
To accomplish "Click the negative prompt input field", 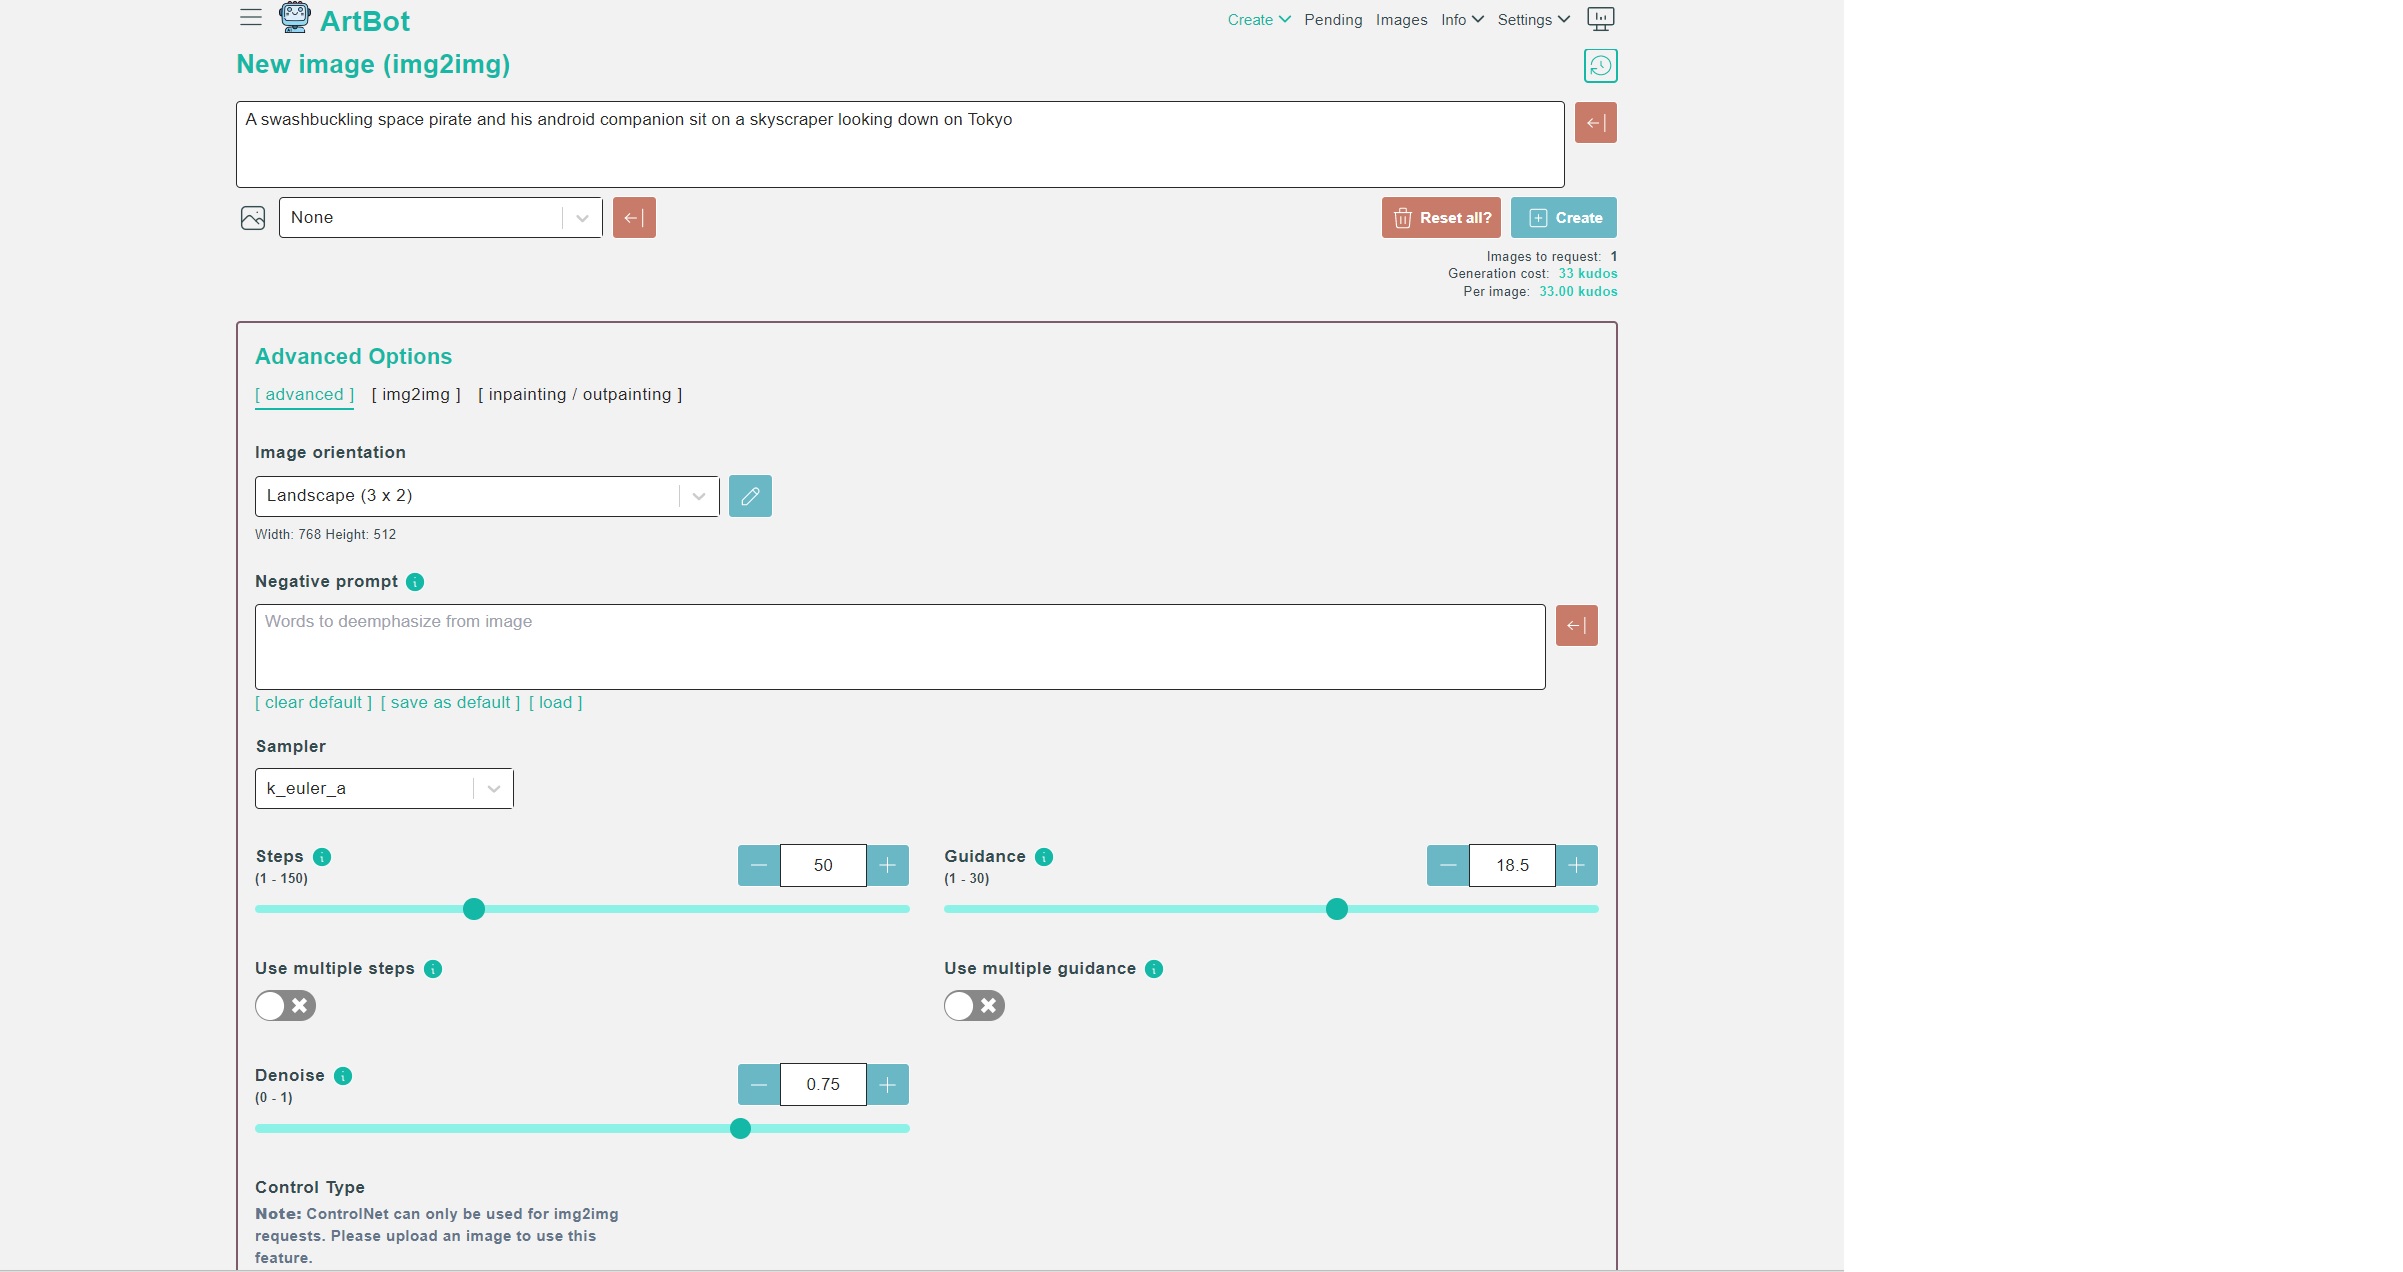I will [900, 646].
